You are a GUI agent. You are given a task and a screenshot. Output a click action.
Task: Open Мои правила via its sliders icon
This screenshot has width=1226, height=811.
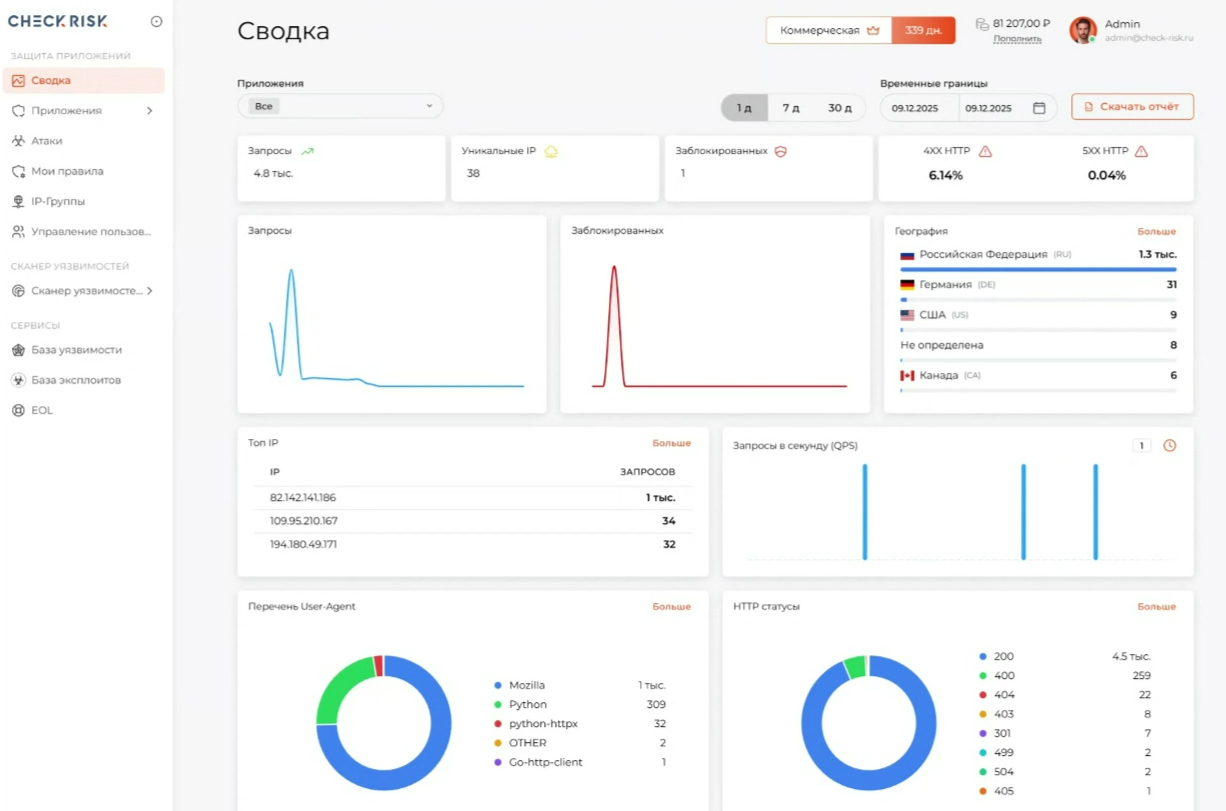pyautogui.click(x=18, y=171)
